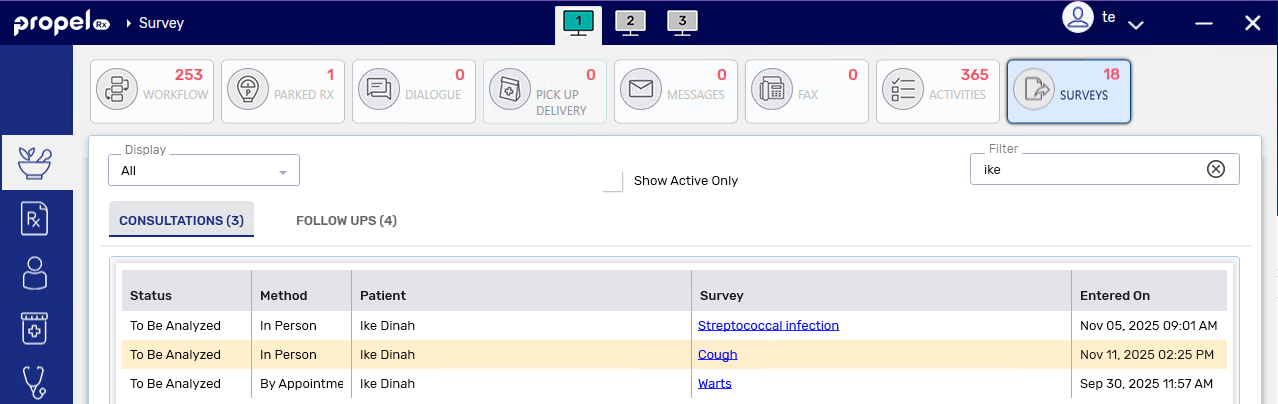Open the Fax tile
The height and width of the screenshot is (404, 1278).
click(x=807, y=91)
